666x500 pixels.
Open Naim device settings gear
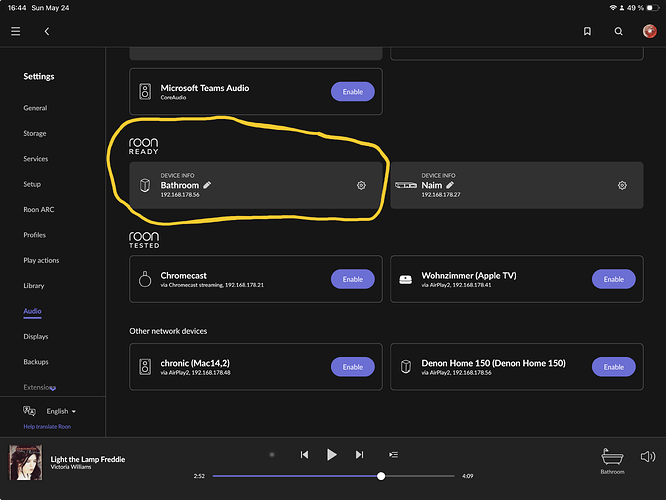pos(622,185)
